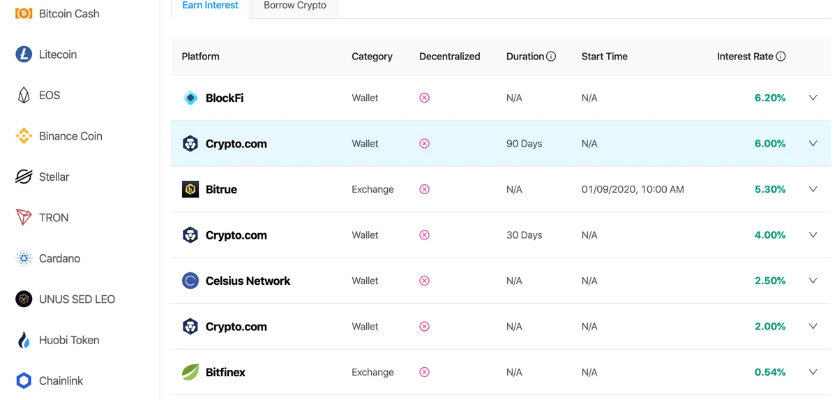Click the Duration column header
Screen dimensions: 837x400
525,56
